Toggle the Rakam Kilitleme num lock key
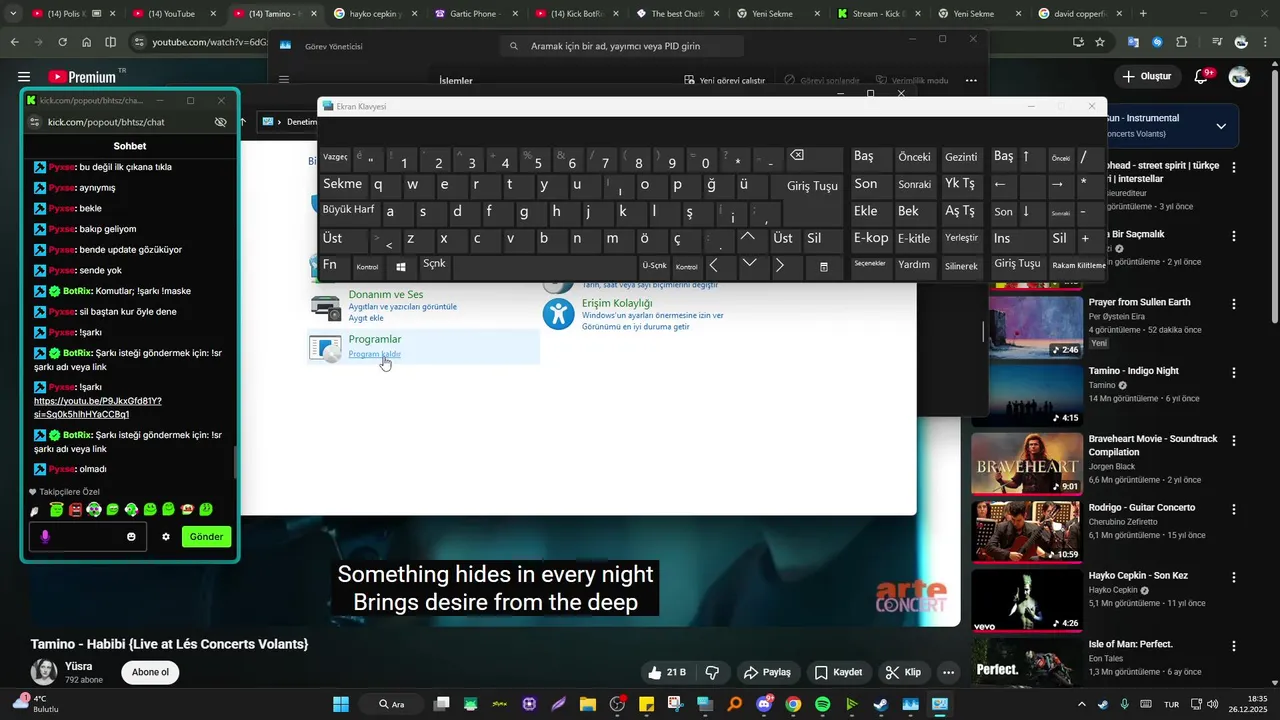 coord(1078,265)
